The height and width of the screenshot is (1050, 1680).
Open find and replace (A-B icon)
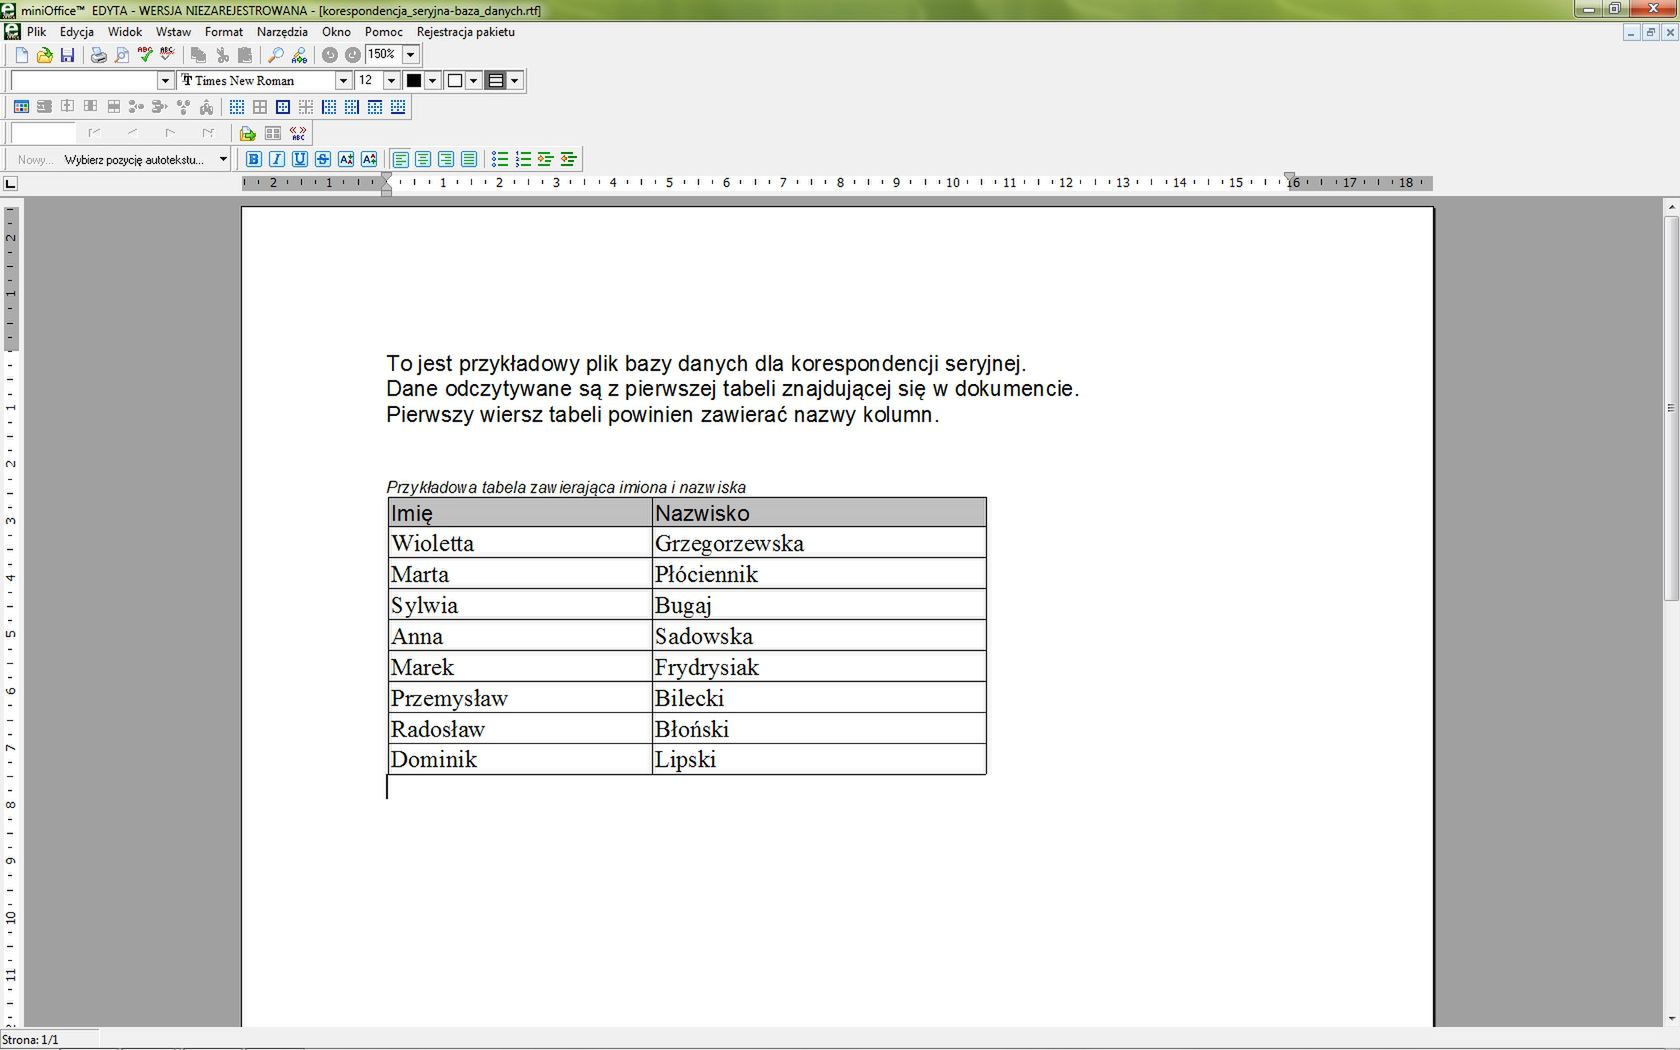click(299, 55)
